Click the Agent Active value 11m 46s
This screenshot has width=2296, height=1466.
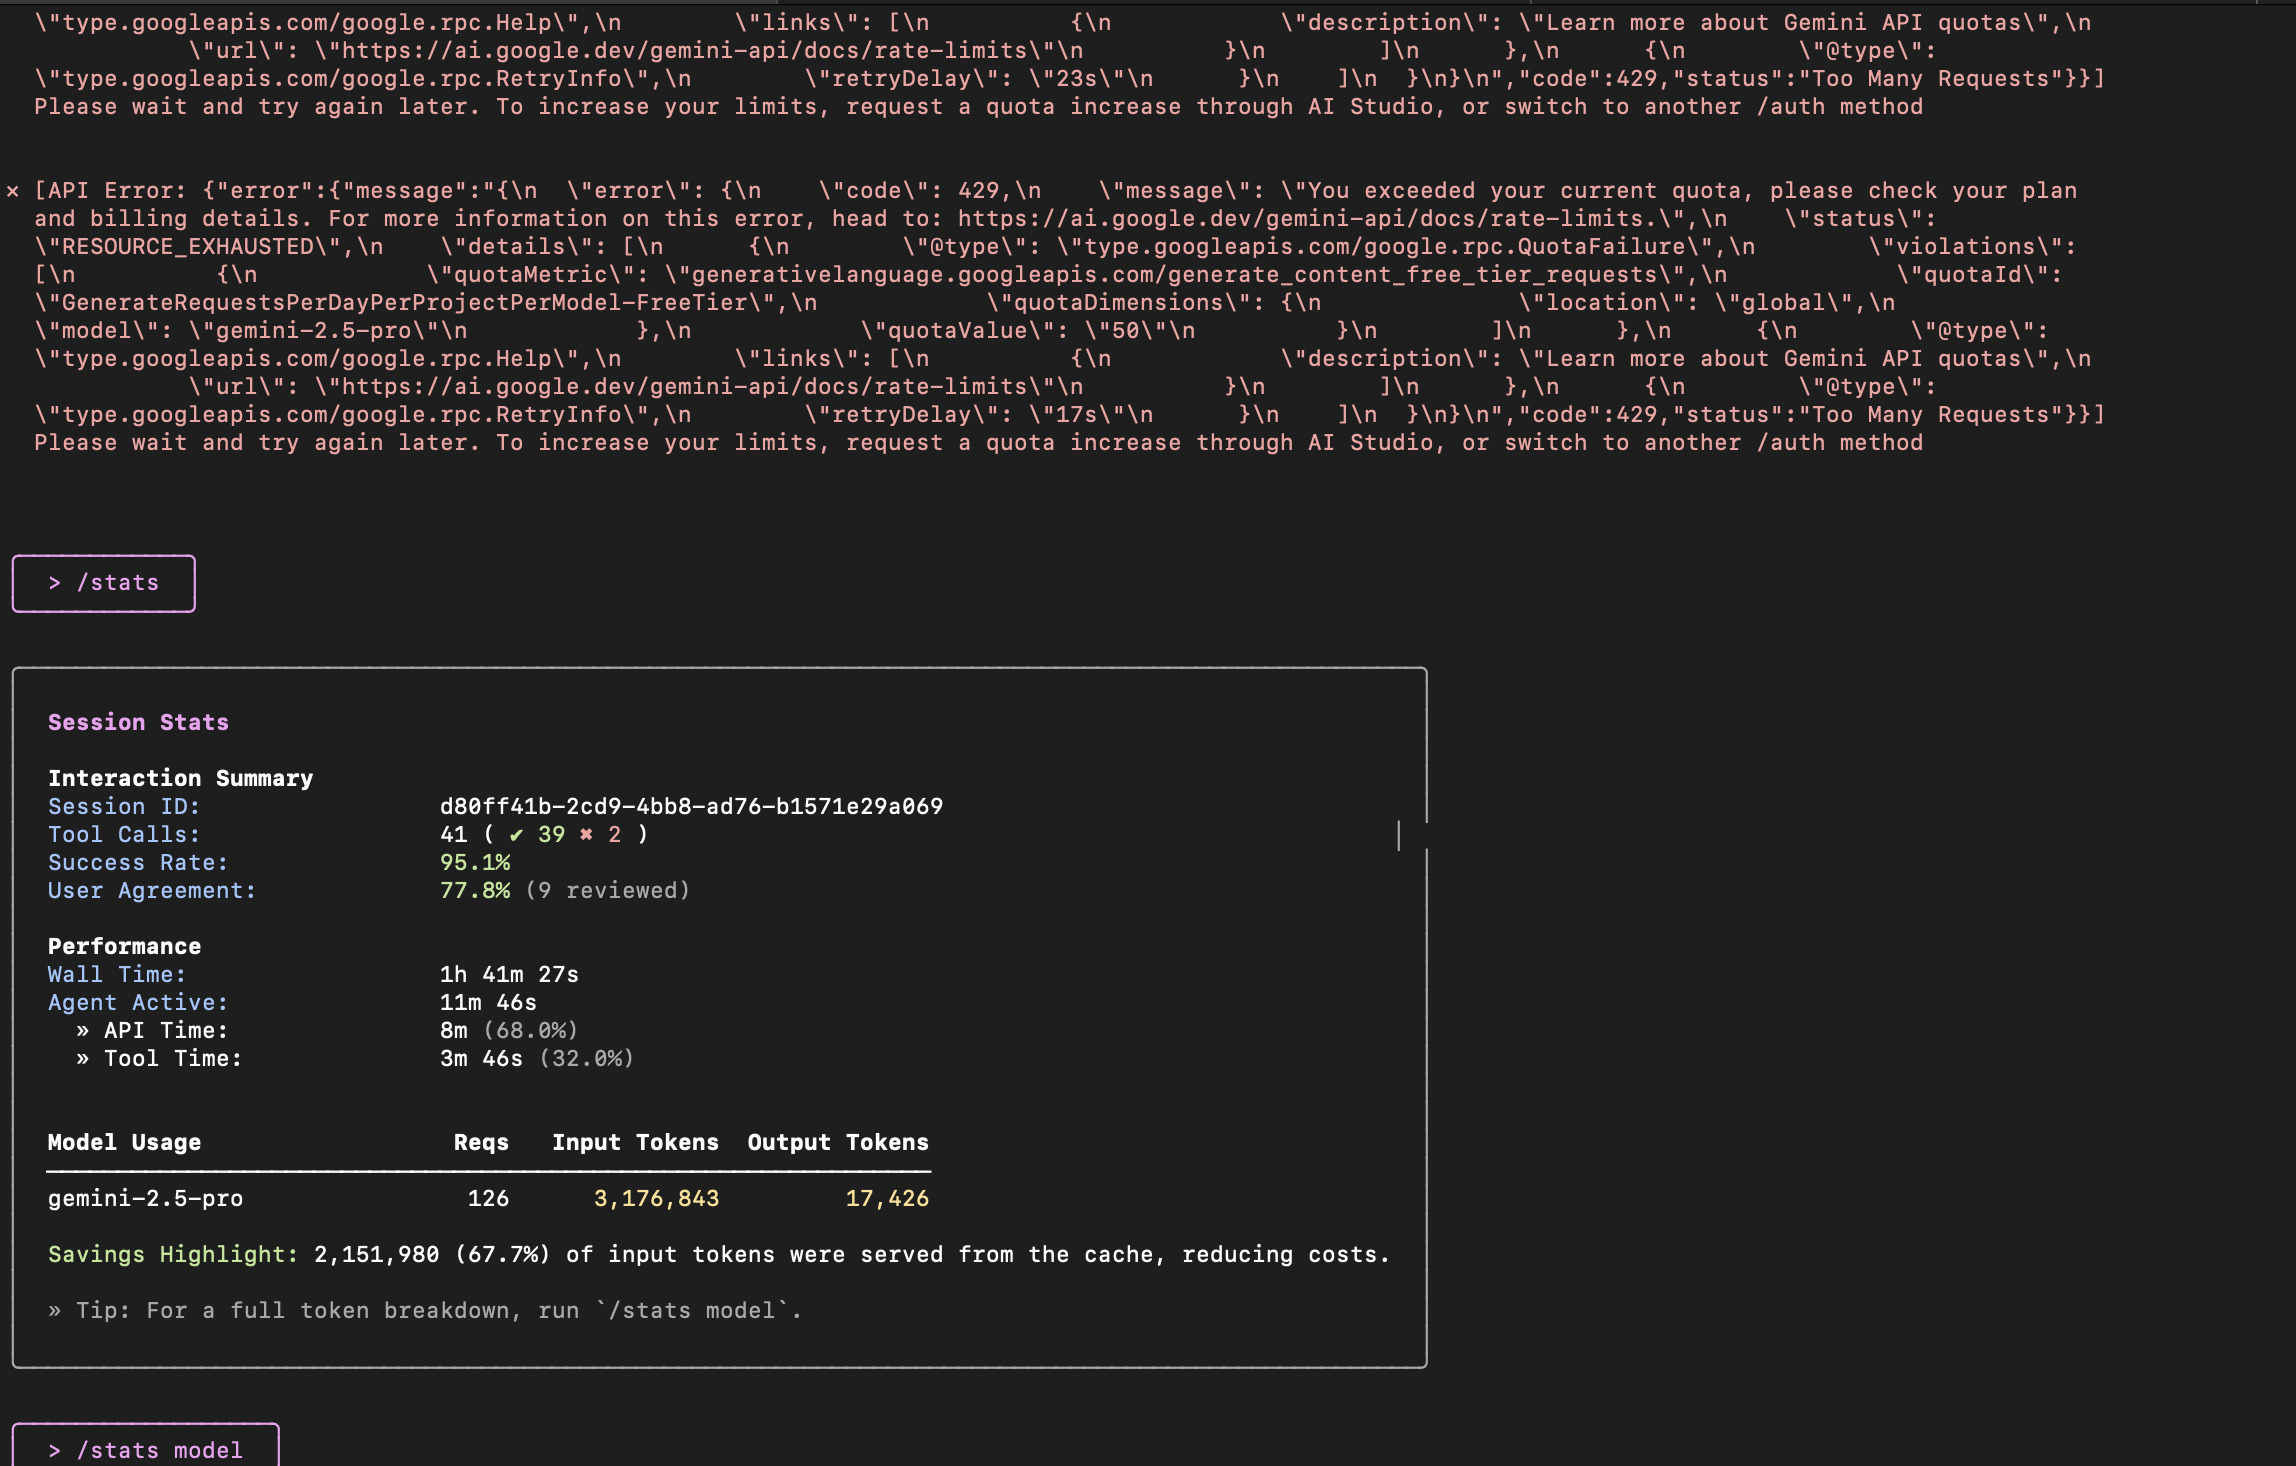[x=488, y=1002]
